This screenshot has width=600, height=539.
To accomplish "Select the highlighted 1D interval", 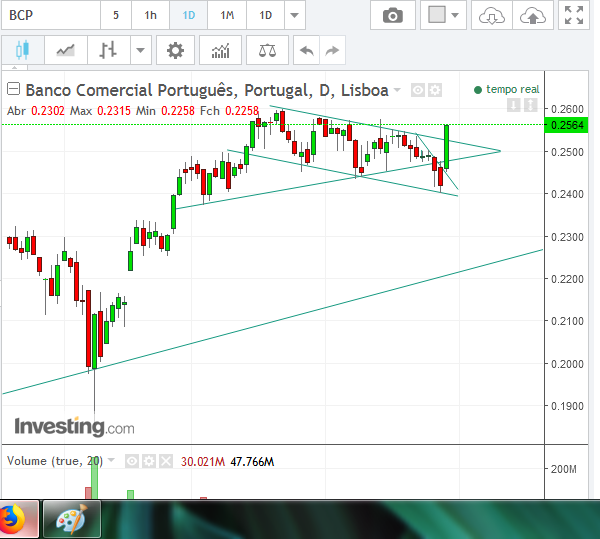I will pos(189,15).
